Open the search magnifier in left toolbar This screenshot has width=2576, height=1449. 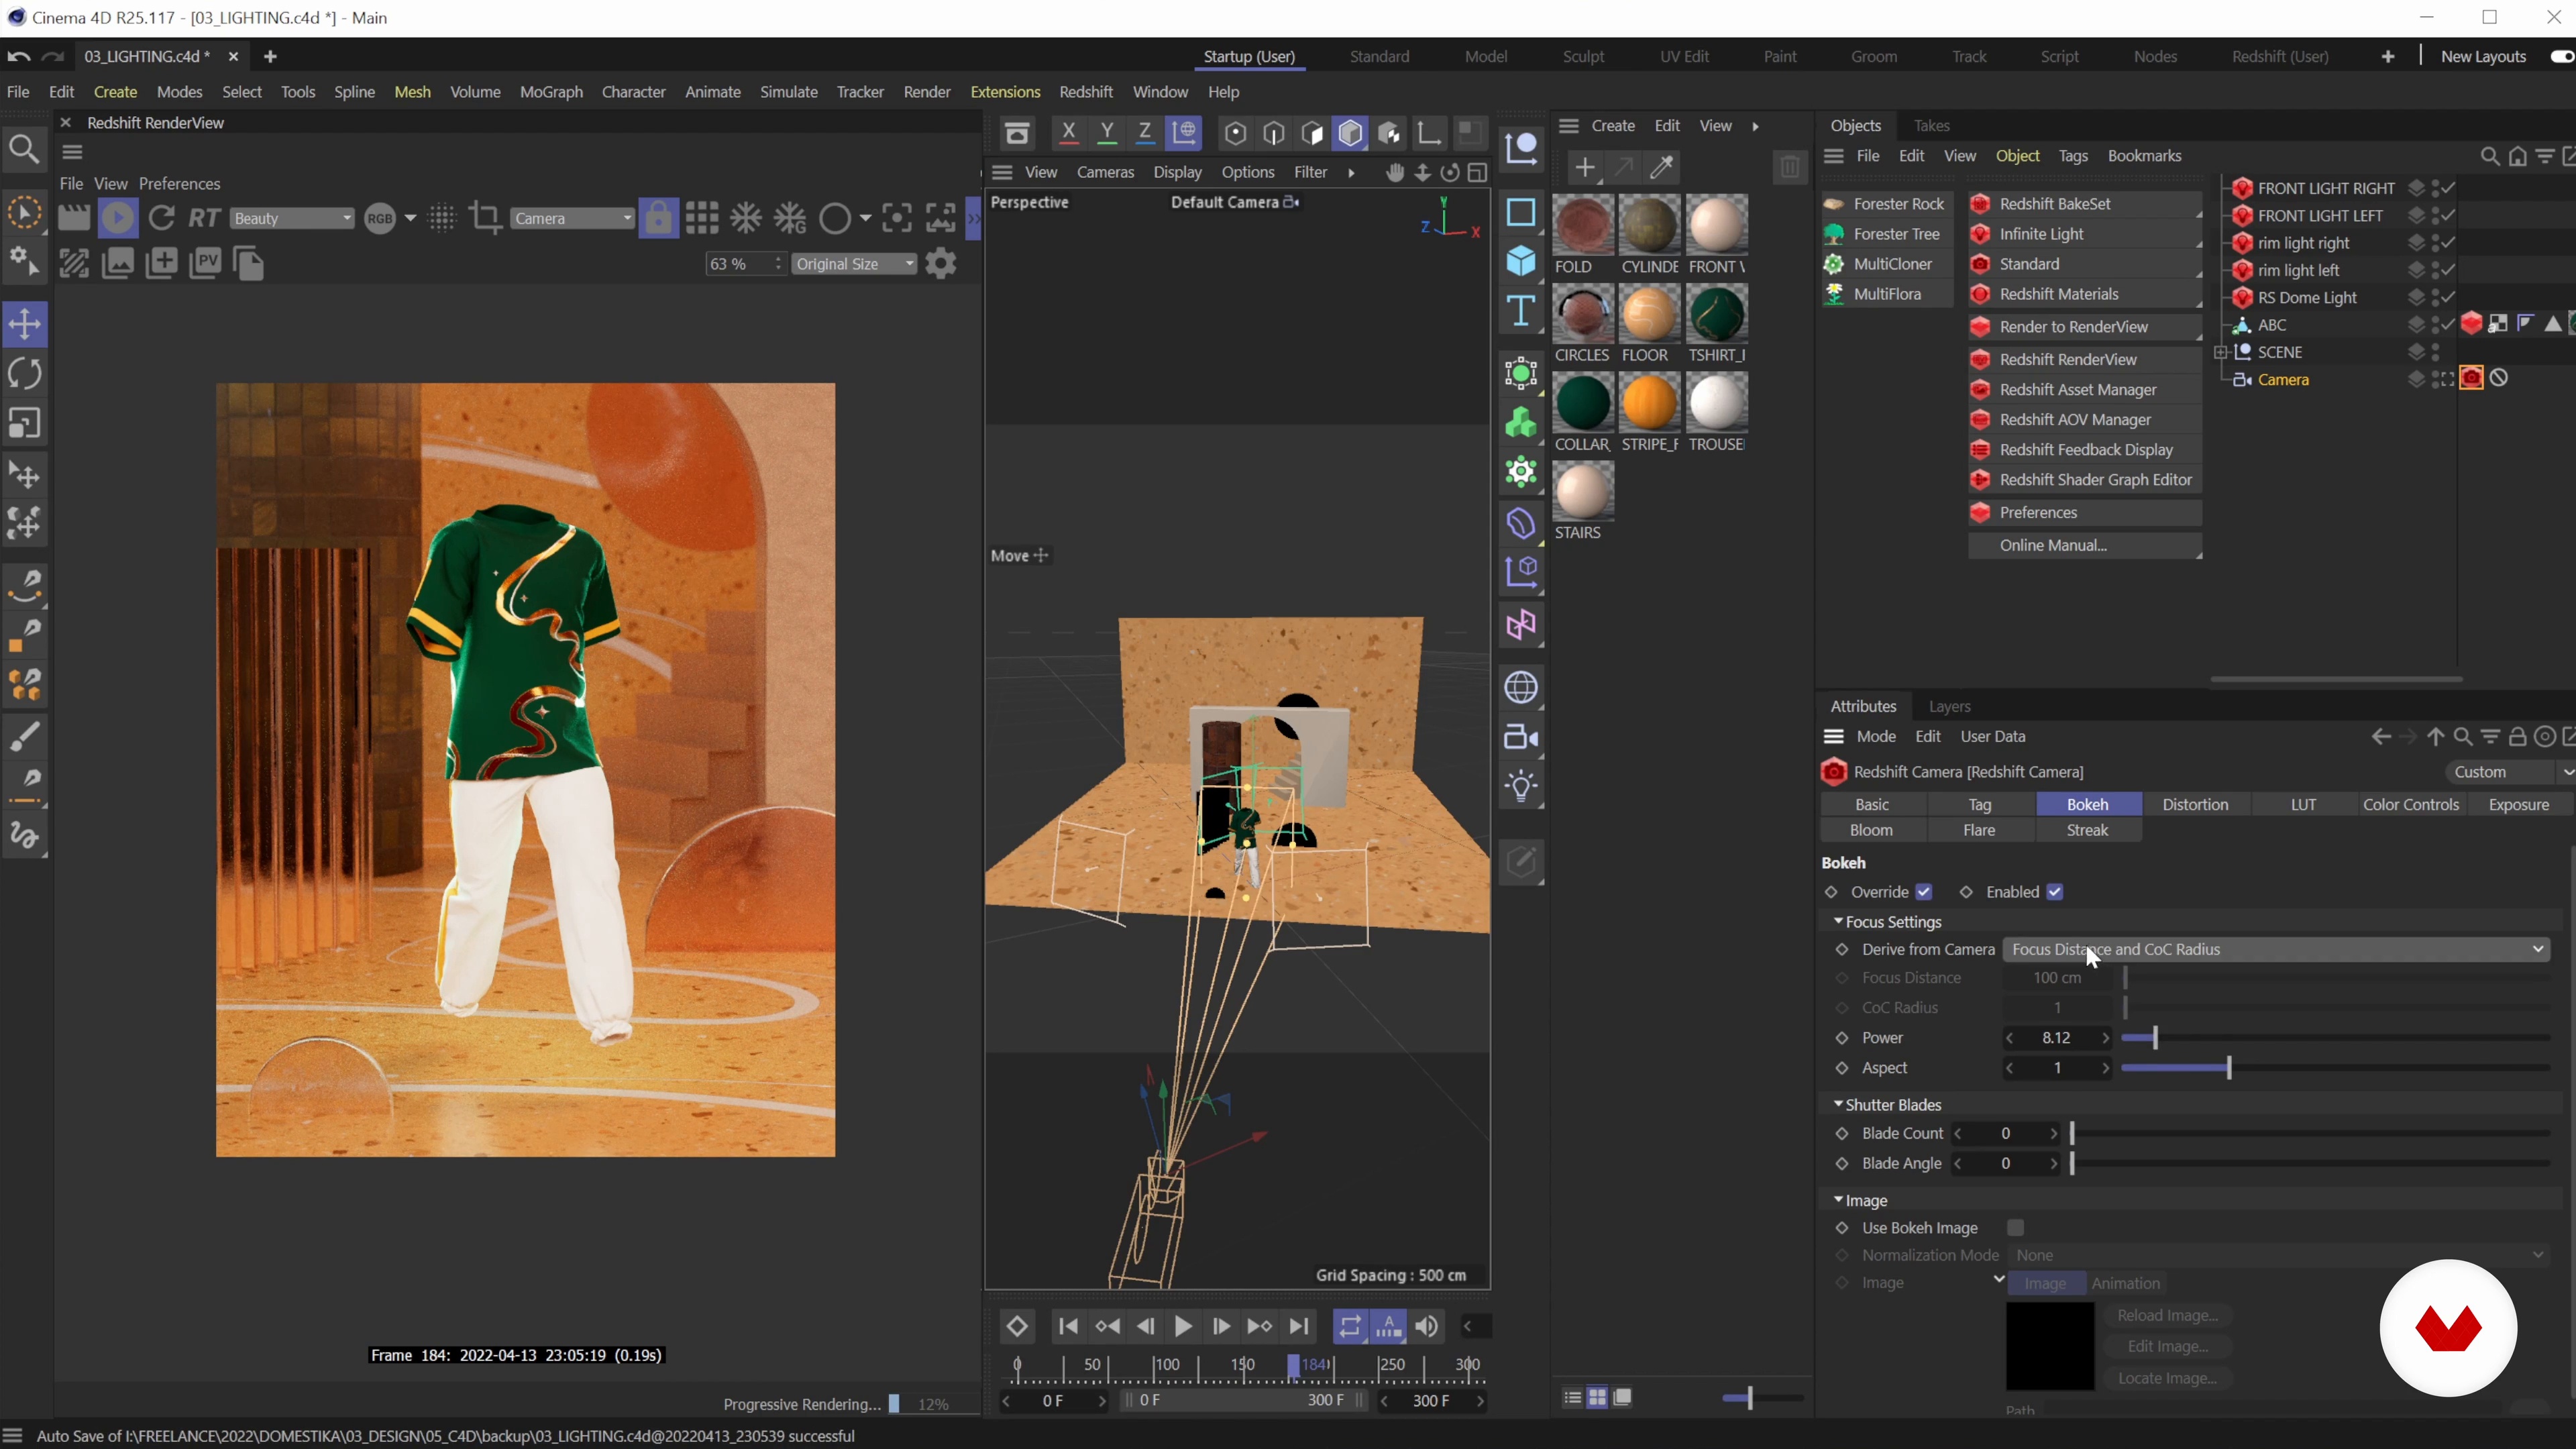(24, 150)
